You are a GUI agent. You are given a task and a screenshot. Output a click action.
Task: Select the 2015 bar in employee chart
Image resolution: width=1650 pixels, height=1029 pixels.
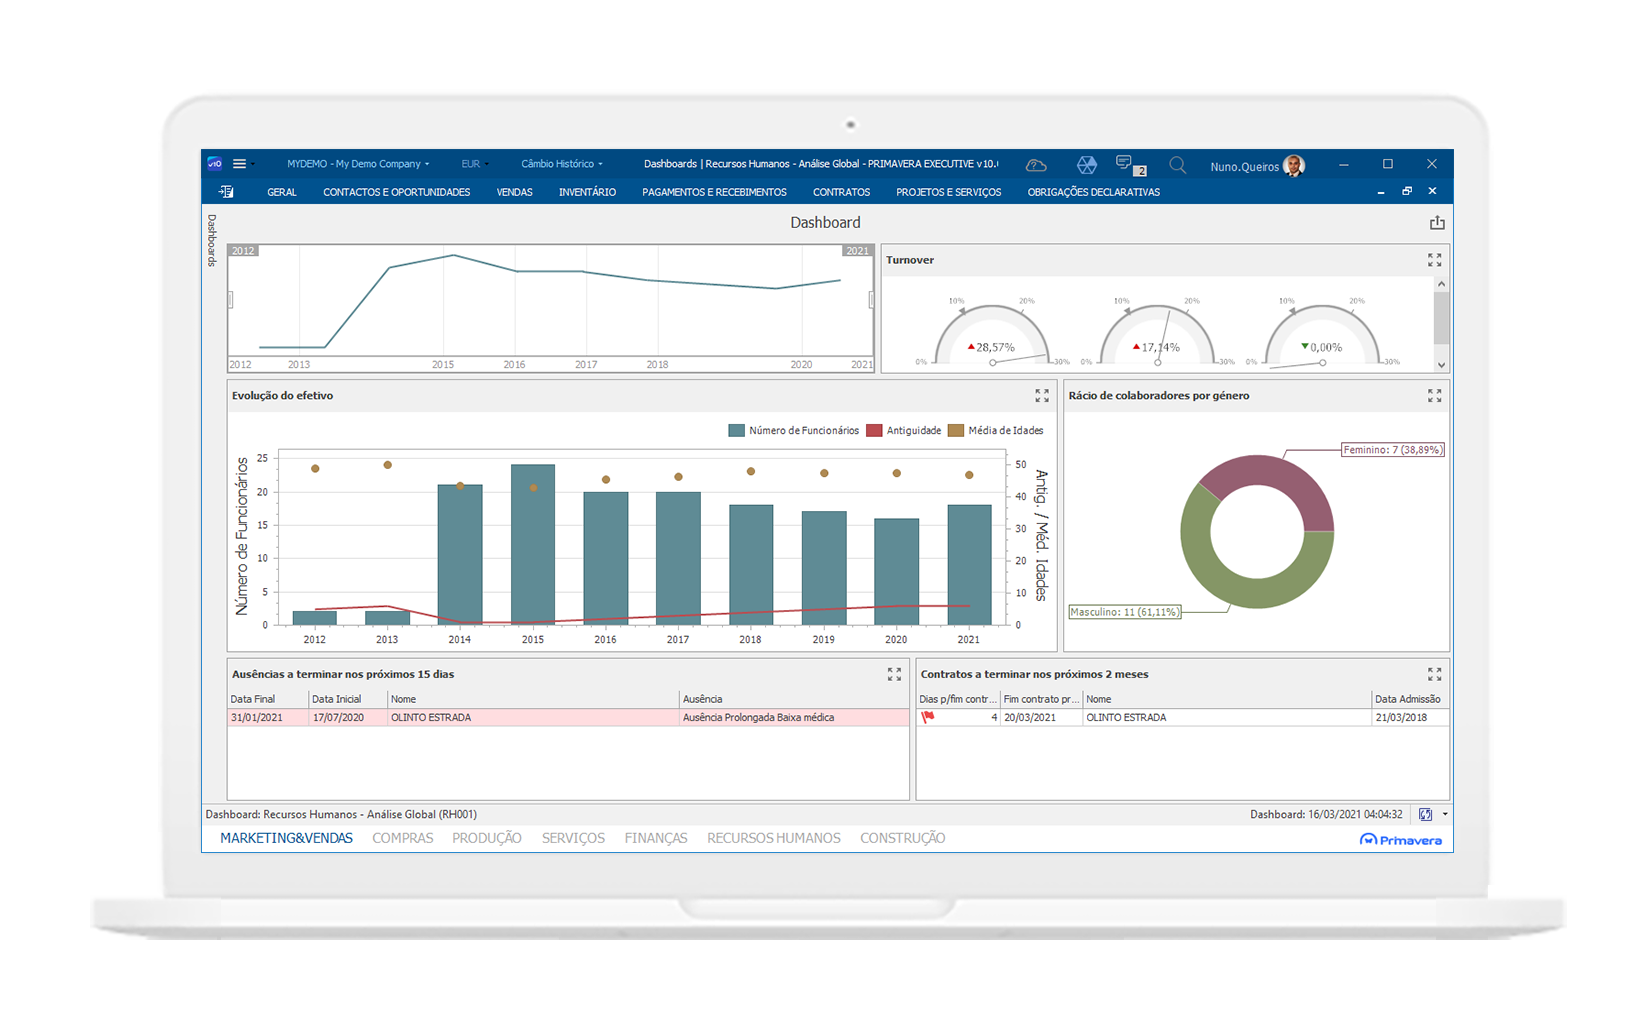(533, 545)
